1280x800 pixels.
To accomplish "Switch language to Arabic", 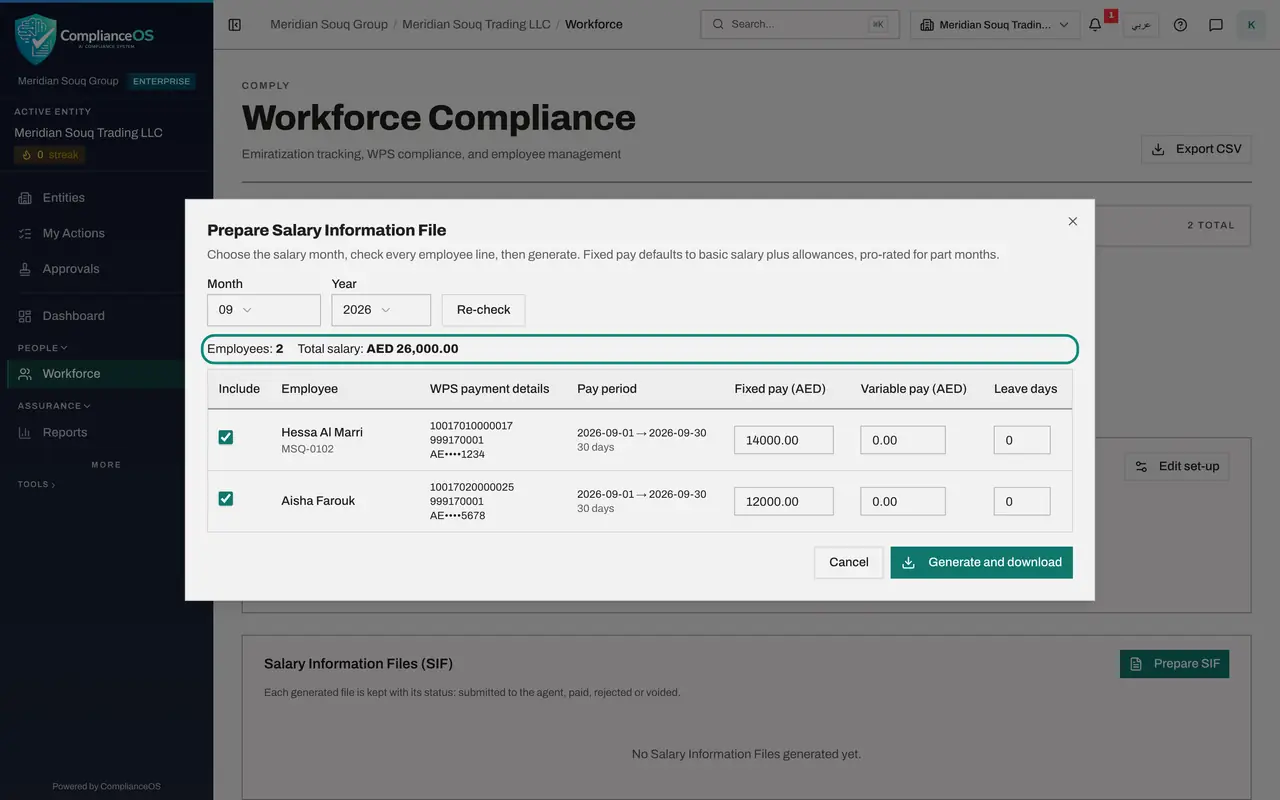I will [x=1141, y=25].
